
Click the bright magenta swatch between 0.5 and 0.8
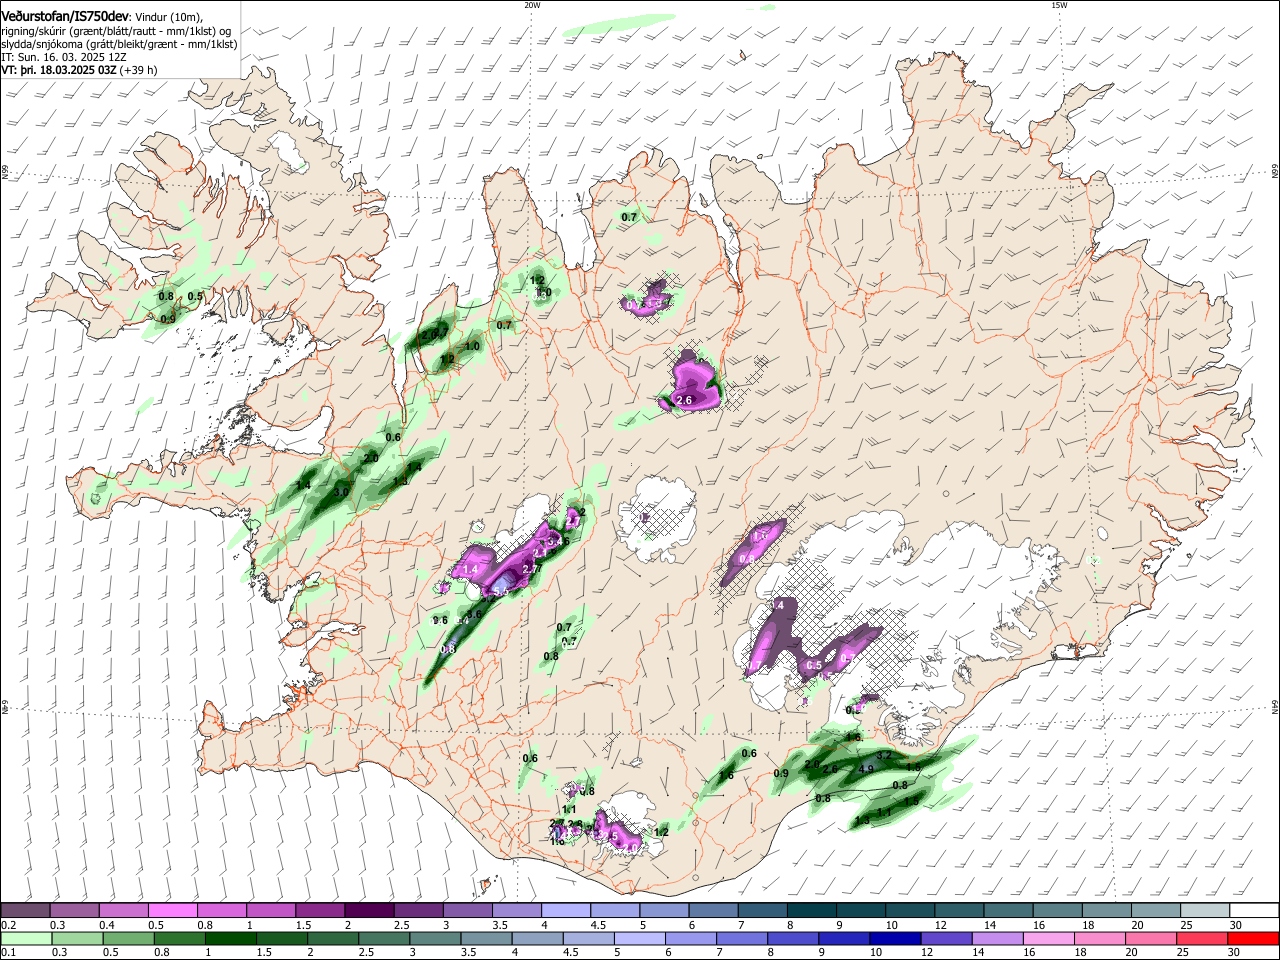(x=173, y=911)
